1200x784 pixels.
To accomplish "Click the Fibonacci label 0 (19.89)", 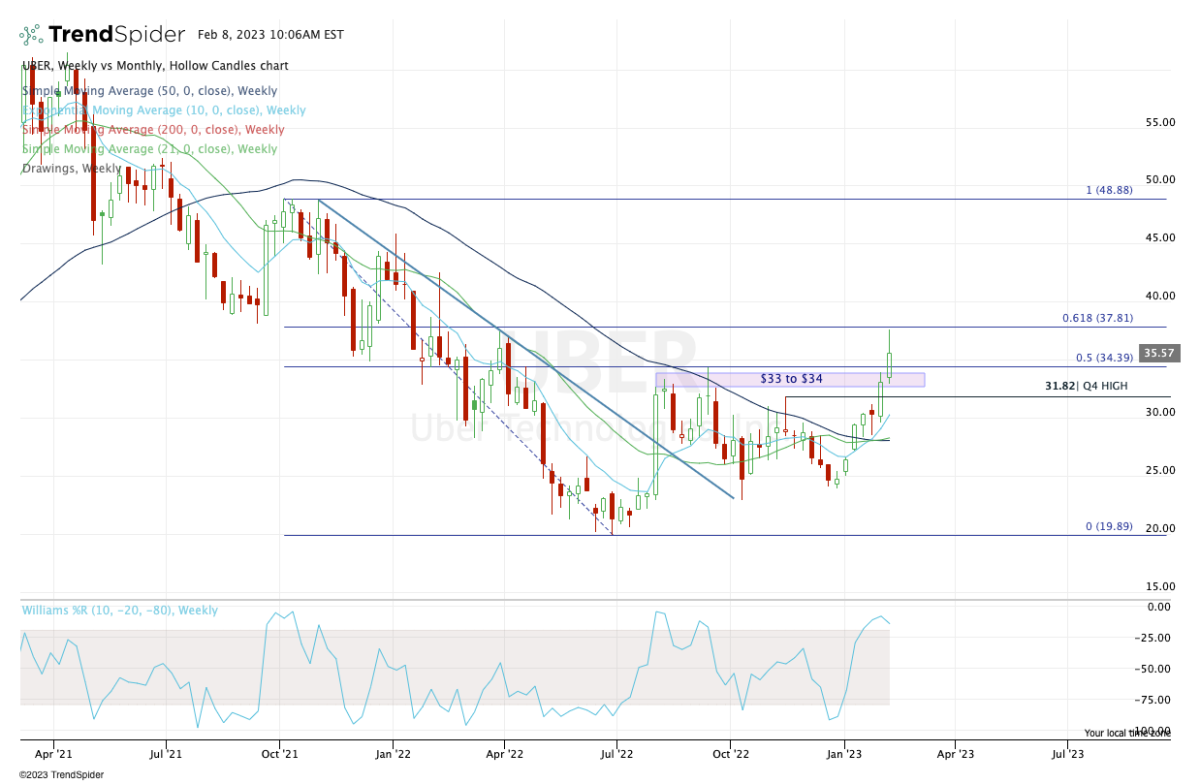I will 1109,526.
